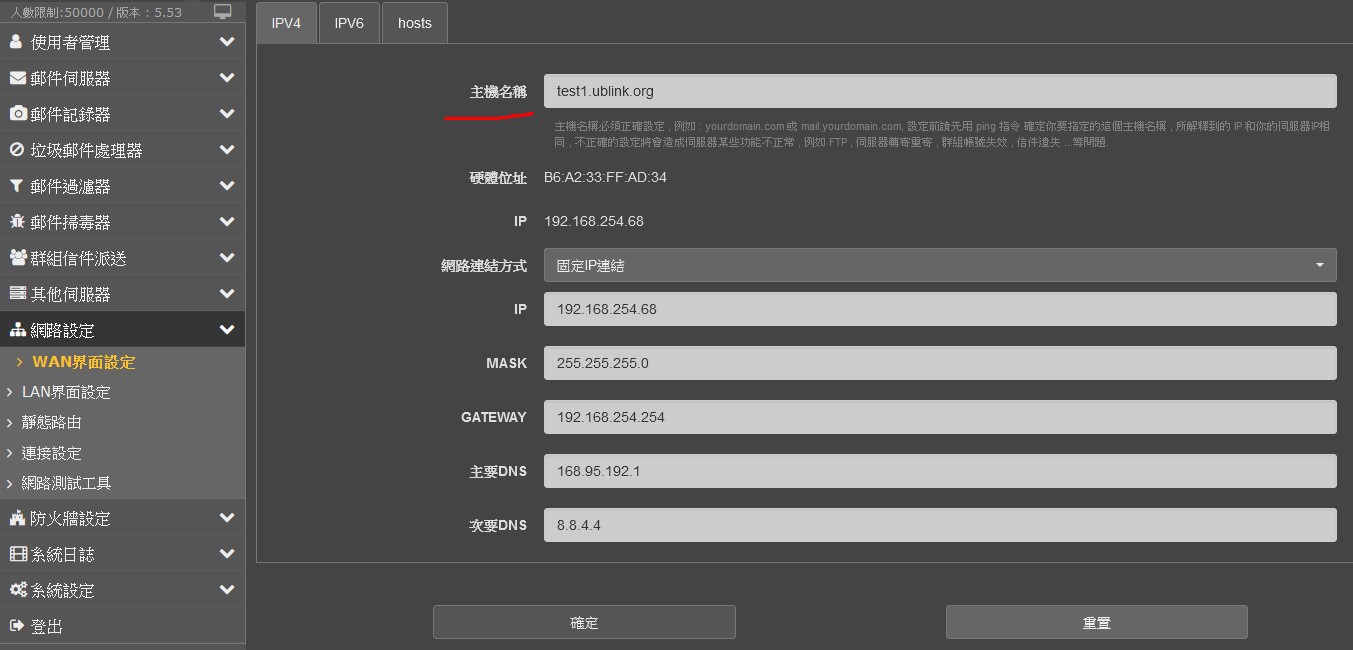This screenshot has height=650, width=1353.
Task: Expand the 系統日誌 section chevron
Action: coord(227,554)
